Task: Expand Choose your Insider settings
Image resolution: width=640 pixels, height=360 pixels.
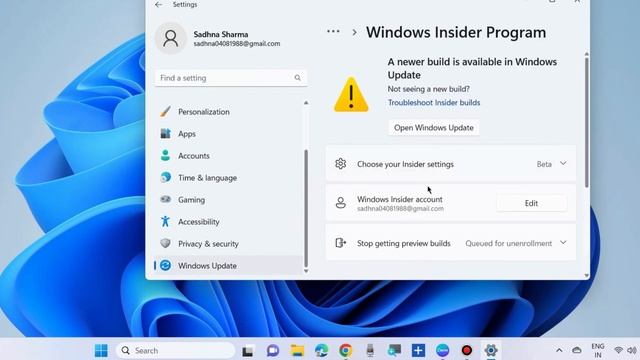Action: point(451,164)
